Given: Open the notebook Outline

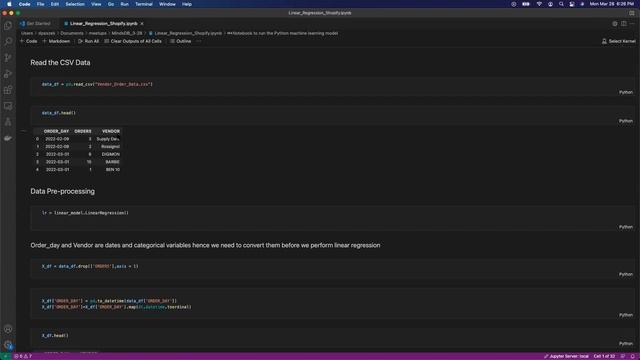Looking at the screenshot, I should click(180, 41).
